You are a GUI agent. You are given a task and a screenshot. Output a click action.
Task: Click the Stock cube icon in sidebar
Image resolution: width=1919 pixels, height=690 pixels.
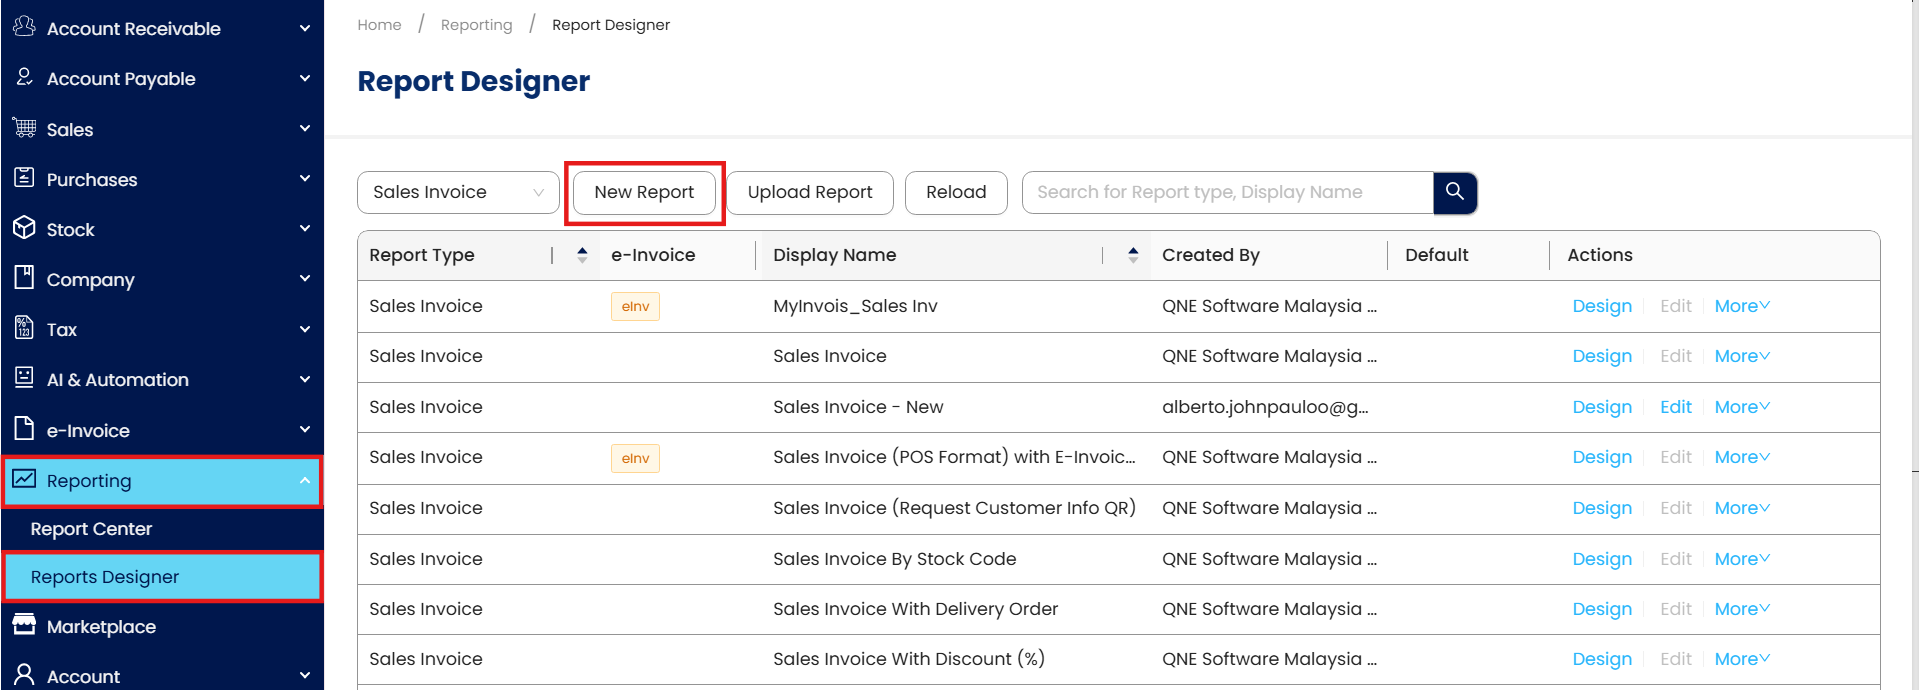coord(24,229)
